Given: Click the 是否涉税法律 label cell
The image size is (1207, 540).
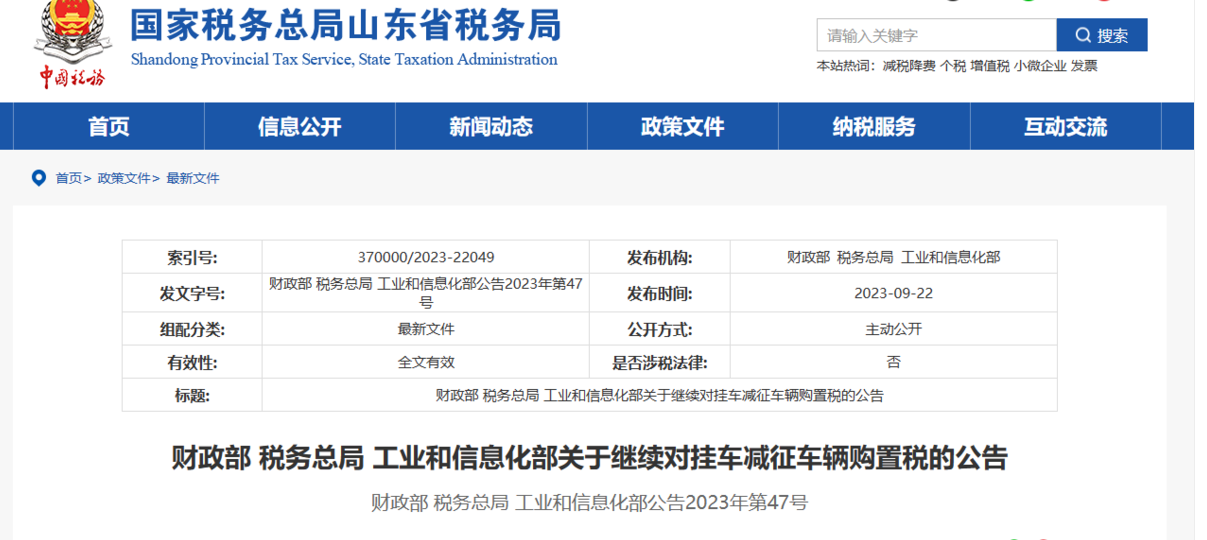Looking at the screenshot, I should point(660,362).
